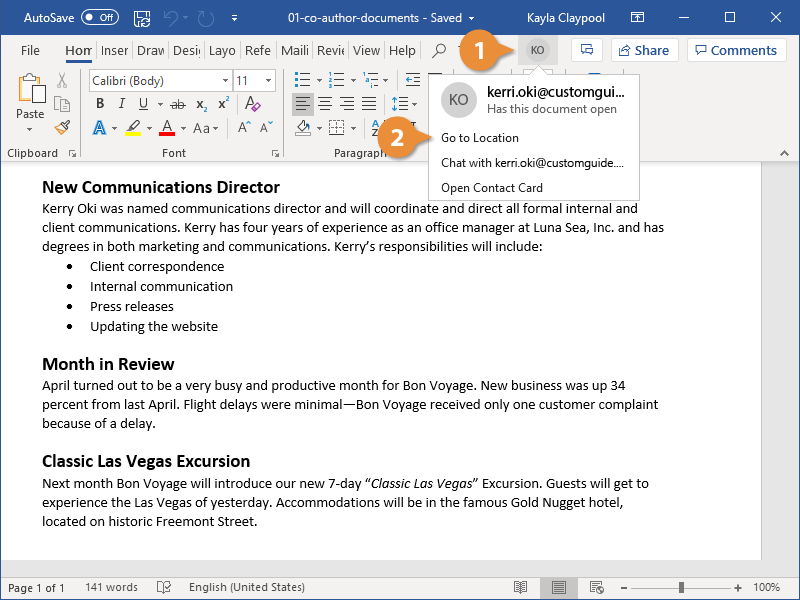This screenshot has width=800, height=600.
Task: Click the Format Painter brush icon
Action: click(x=62, y=127)
